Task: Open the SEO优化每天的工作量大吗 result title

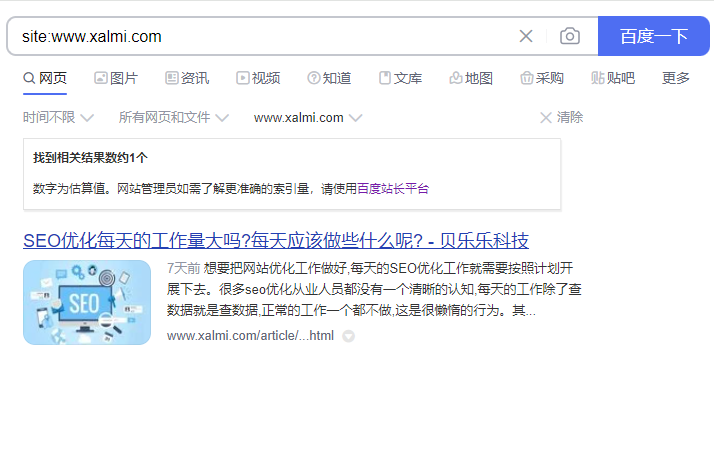Action: click(276, 240)
